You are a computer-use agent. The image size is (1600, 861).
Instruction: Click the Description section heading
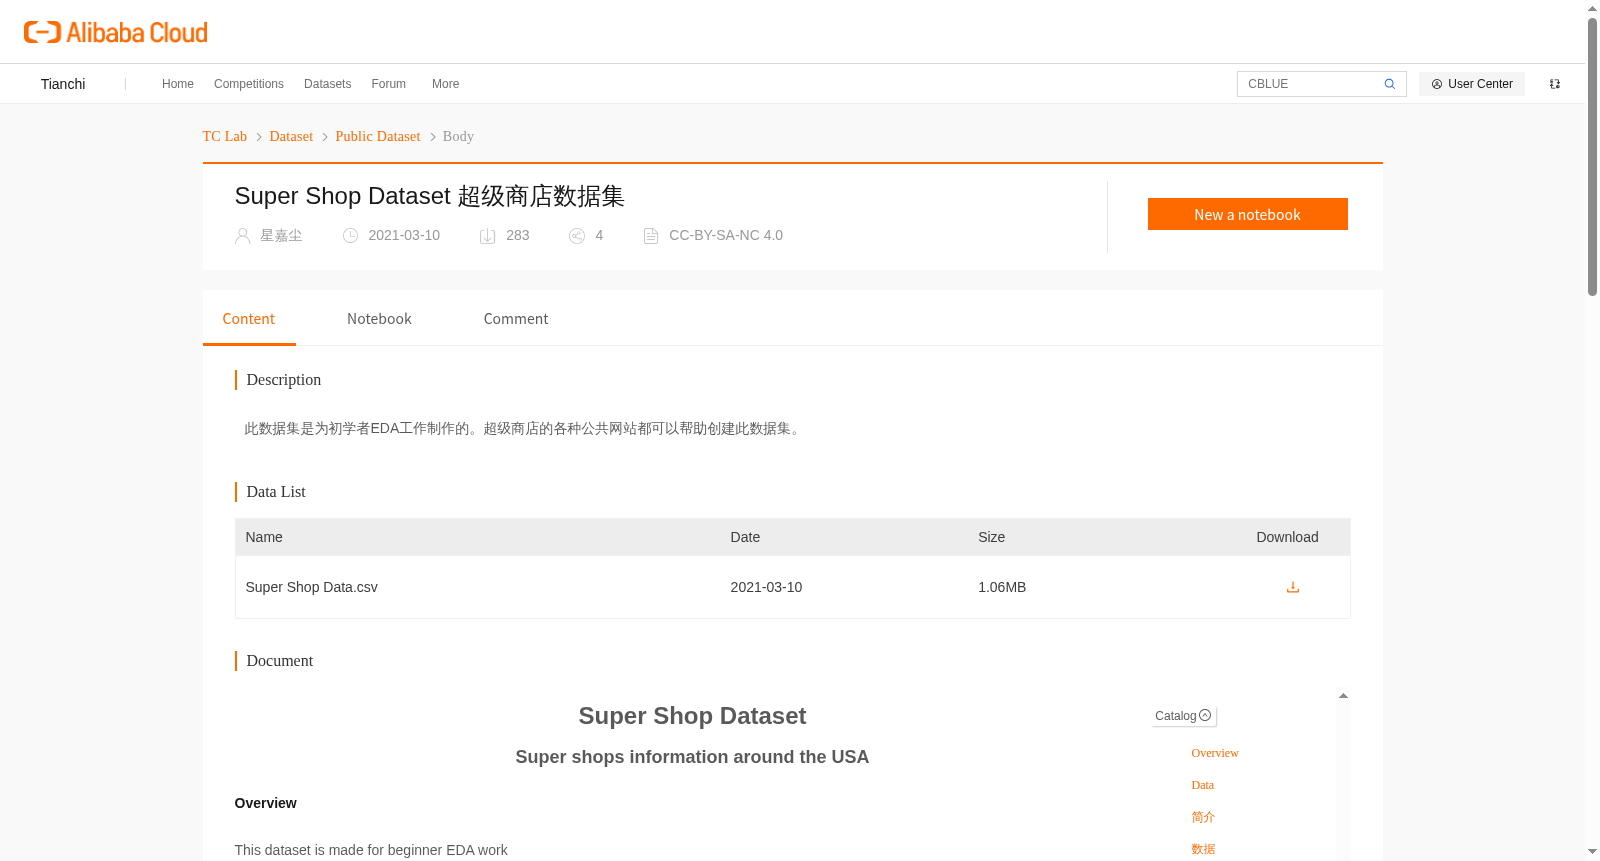point(284,380)
